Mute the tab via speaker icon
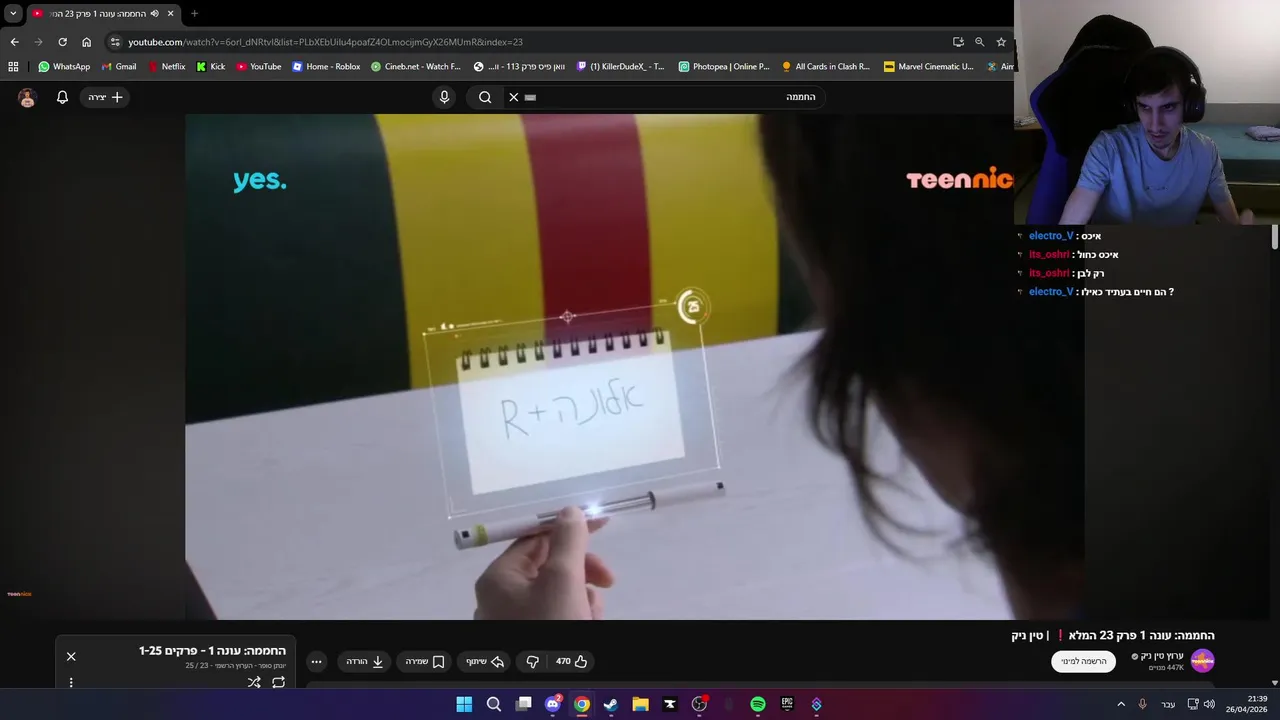 tap(154, 14)
